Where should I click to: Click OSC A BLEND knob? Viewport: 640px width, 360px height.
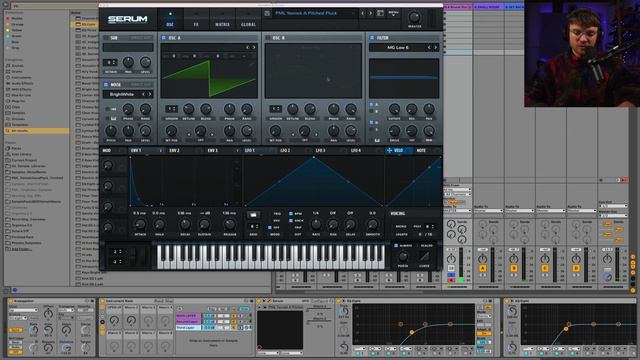[x=206, y=109]
